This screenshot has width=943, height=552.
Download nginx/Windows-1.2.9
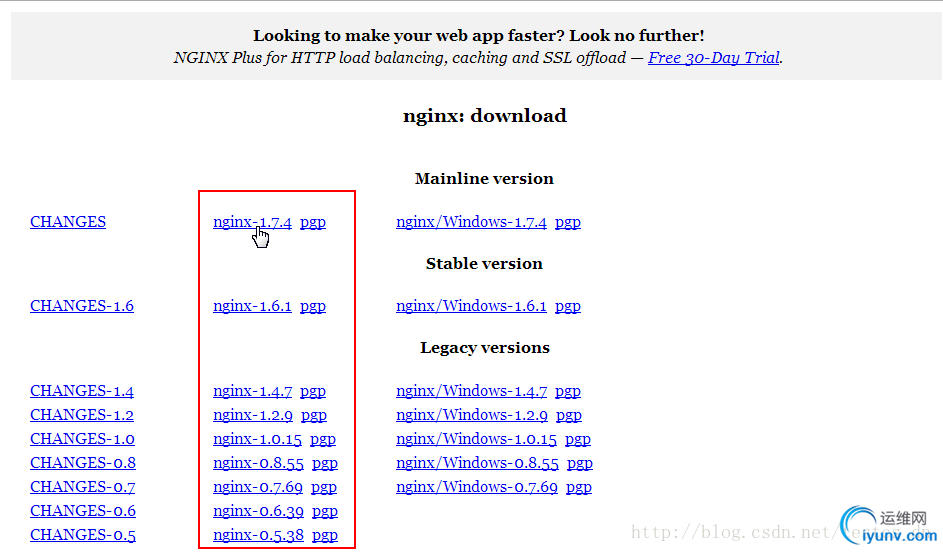[x=472, y=415]
